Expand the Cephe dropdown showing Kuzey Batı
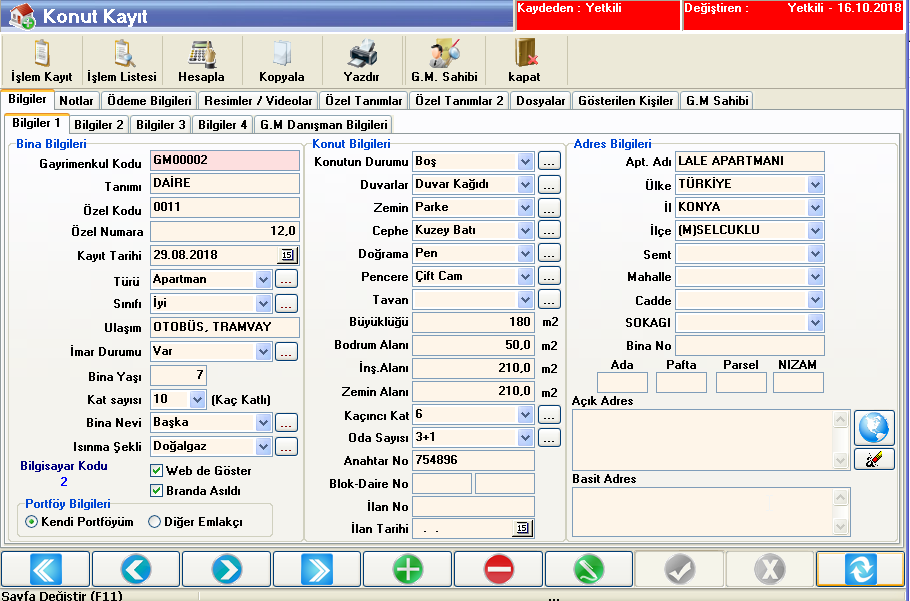This screenshot has height=601, width=910. point(525,230)
